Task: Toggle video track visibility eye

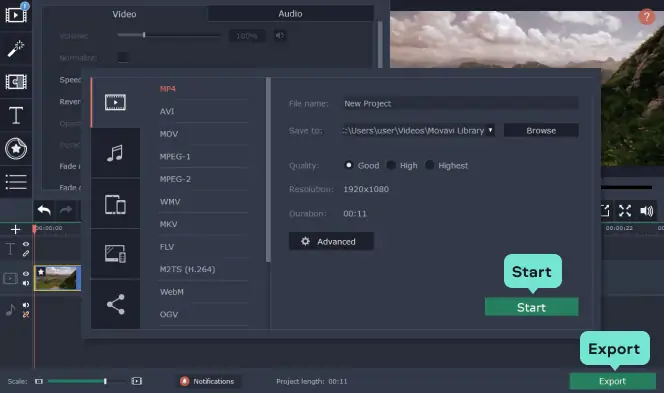Action: 26,274
